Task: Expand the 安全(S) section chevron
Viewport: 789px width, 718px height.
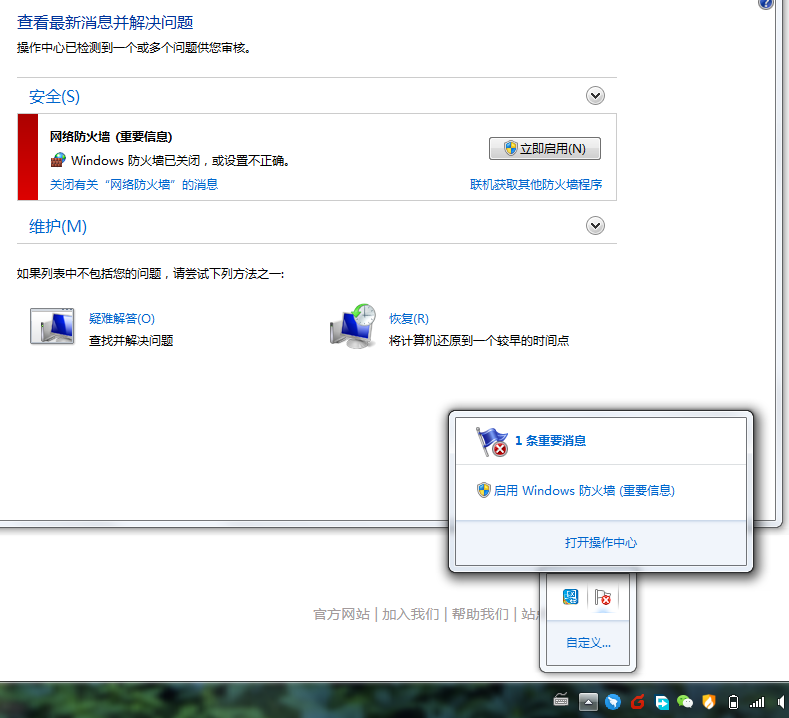Action: pyautogui.click(x=595, y=96)
